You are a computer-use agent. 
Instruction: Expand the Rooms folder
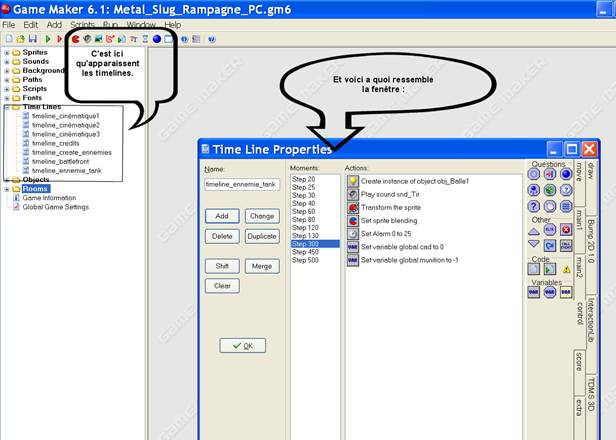pyautogui.click(x=7, y=189)
